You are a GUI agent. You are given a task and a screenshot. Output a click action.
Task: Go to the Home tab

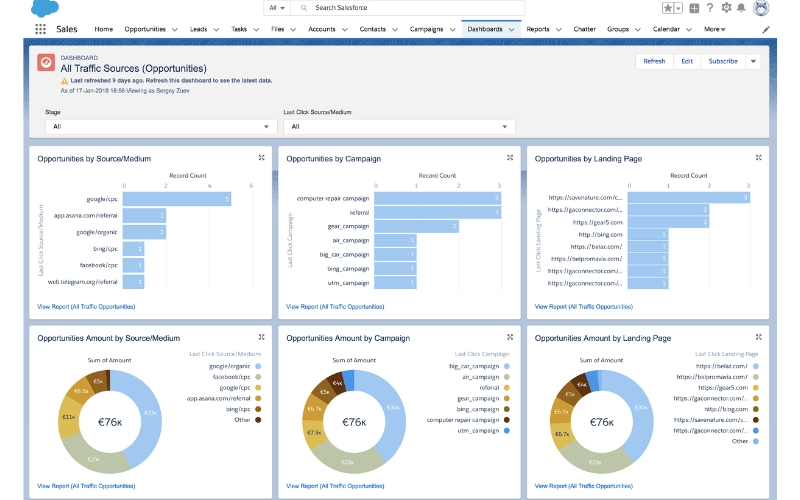click(x=104, y=29)
